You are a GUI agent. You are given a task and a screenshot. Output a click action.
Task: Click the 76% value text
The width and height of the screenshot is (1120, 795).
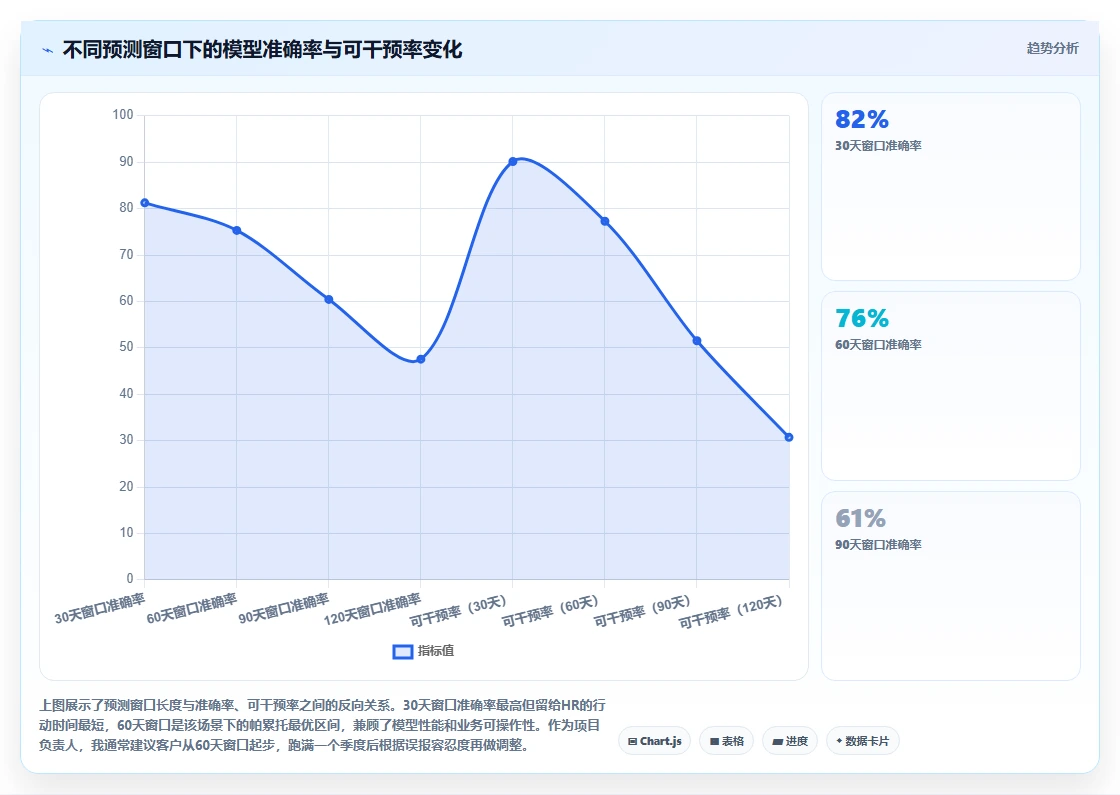[x=861, y=318]
